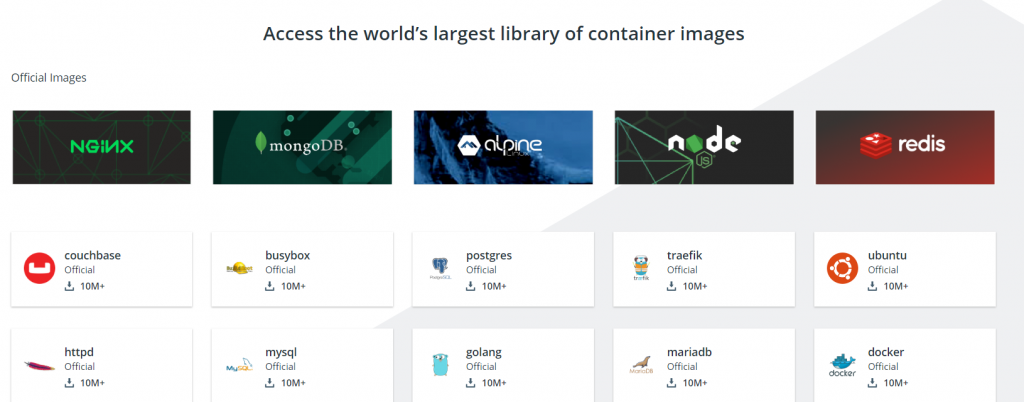Select the alpine image banner

(504, 147)
